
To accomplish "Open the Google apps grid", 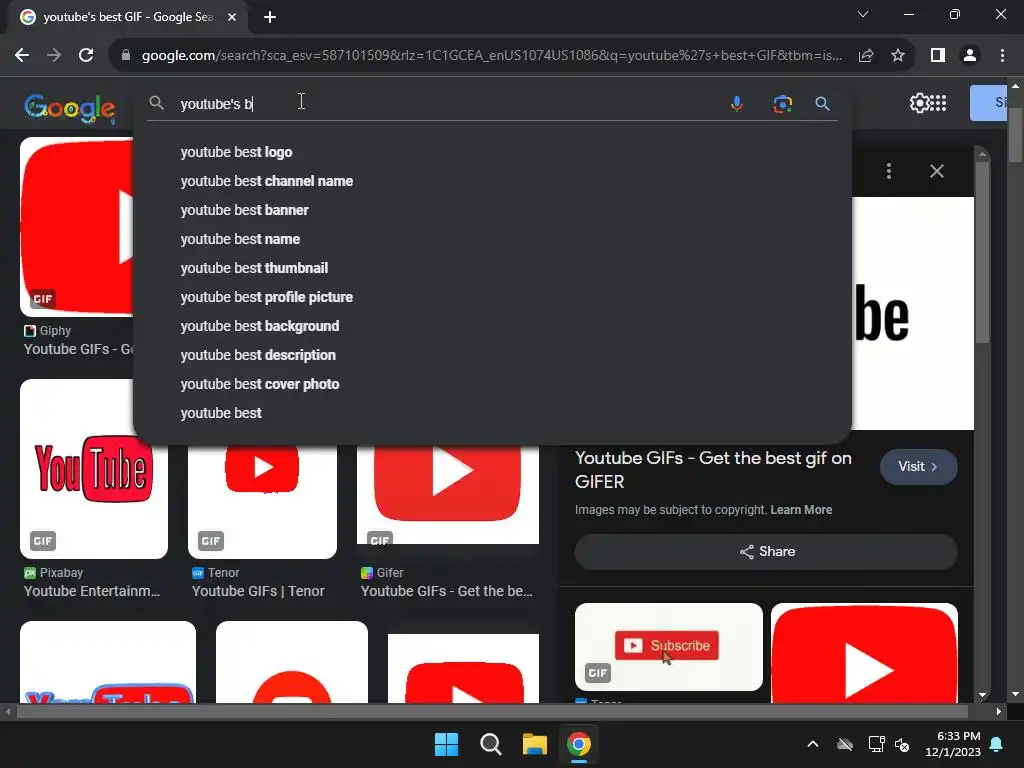I will point(938,103).
